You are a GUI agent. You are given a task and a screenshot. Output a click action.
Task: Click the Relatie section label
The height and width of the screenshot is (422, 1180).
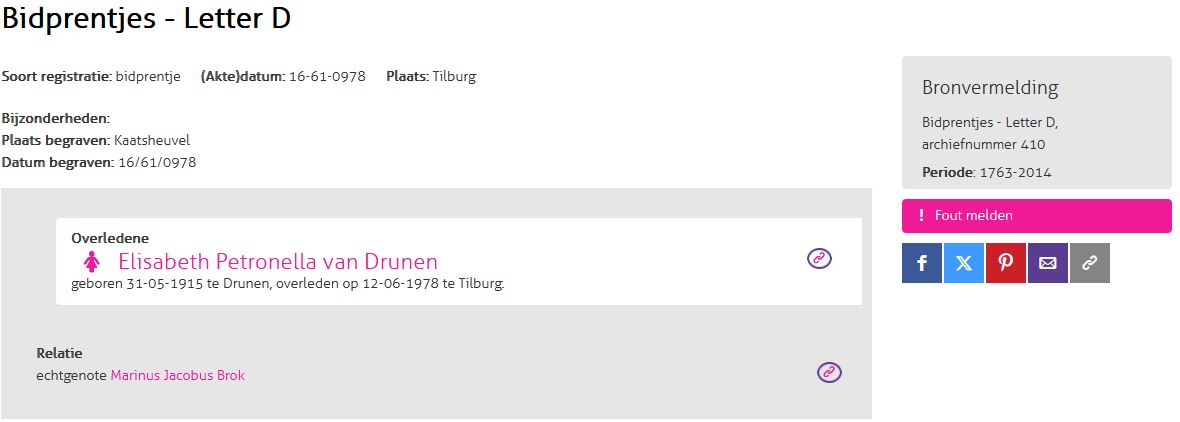click(59, 353)
